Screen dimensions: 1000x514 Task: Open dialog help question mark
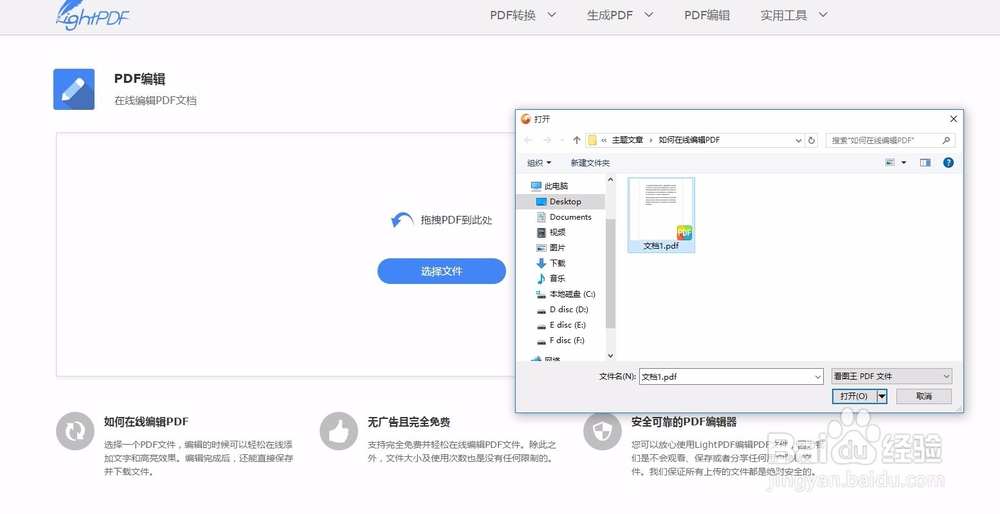pos(948,163)
